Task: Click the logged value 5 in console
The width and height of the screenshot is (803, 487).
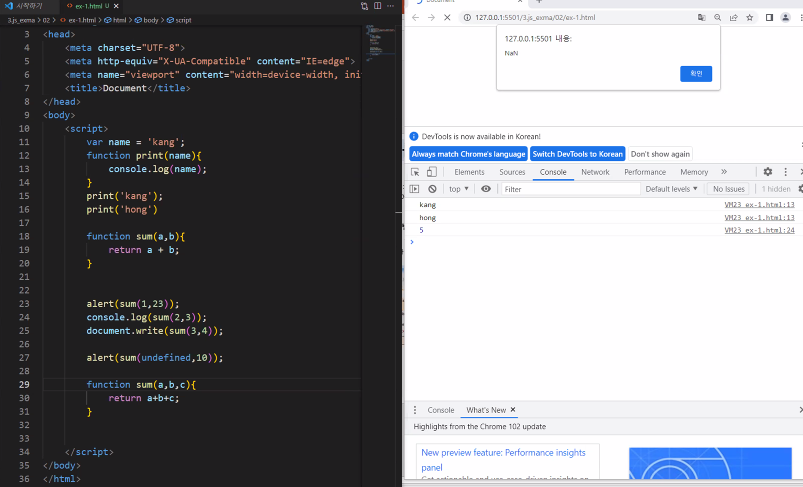Action: click(x=421, y=230)
